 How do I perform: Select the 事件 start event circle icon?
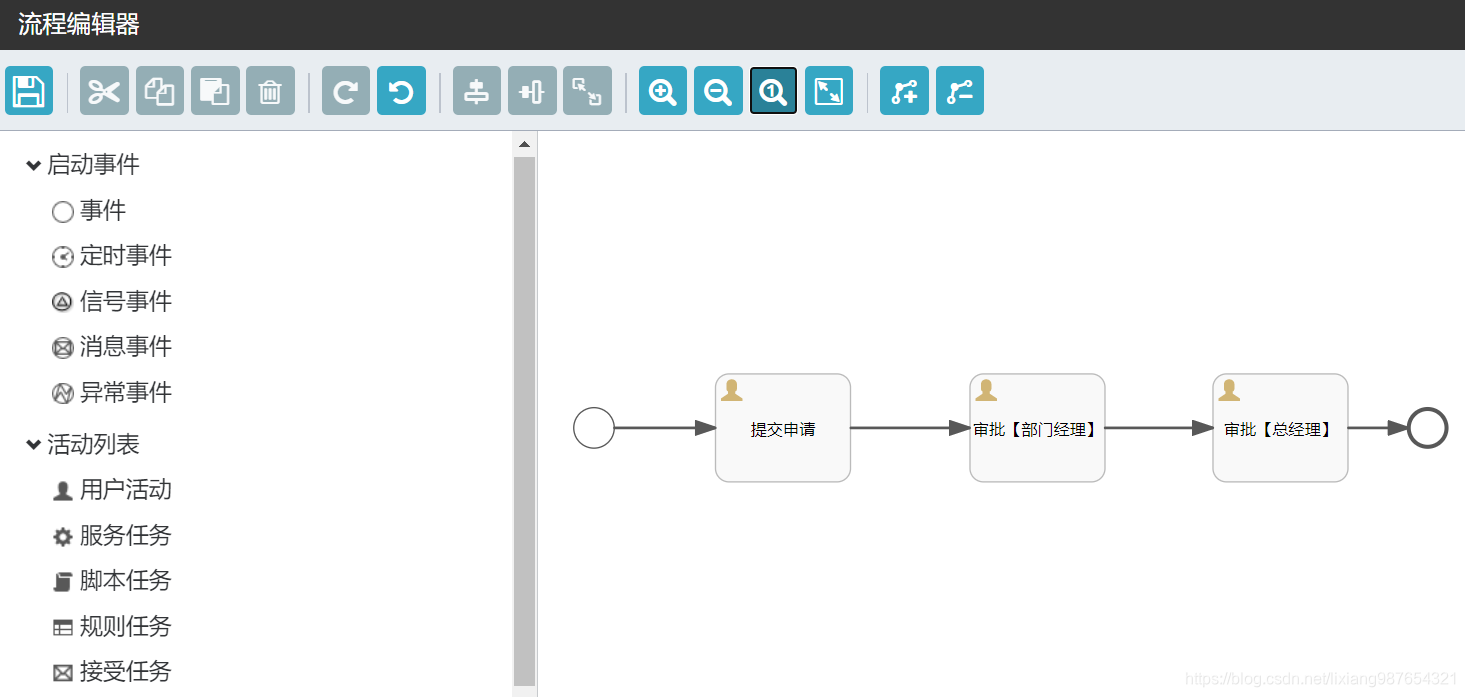[63, 212]
